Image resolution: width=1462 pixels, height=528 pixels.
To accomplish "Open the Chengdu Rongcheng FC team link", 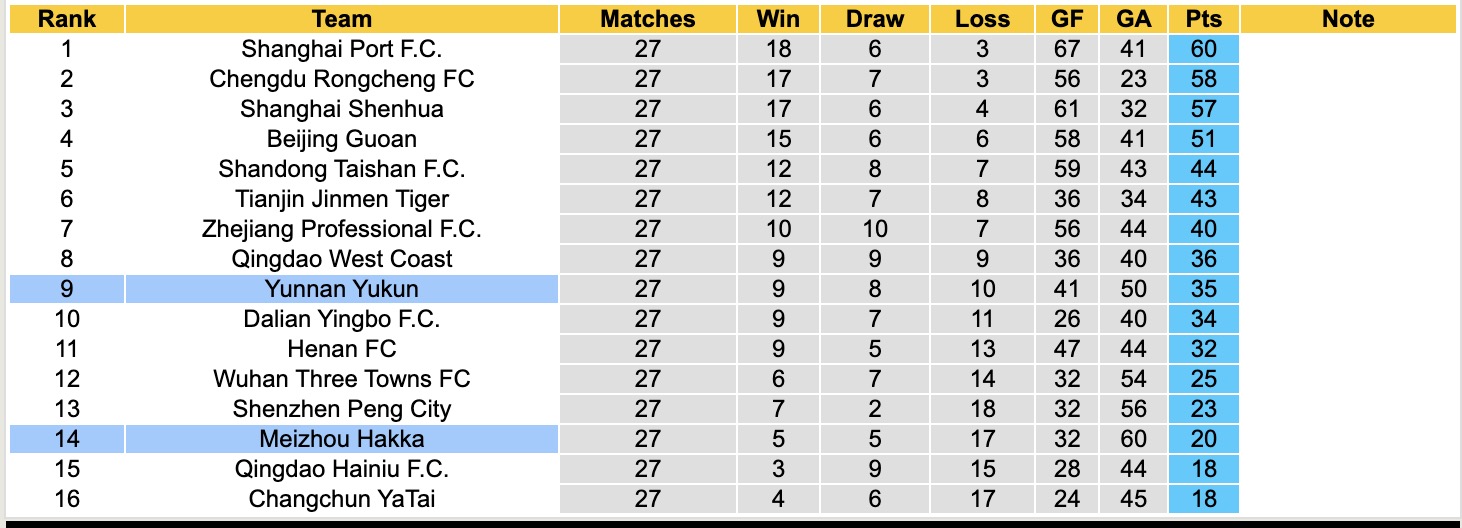I will coord(341,79).
